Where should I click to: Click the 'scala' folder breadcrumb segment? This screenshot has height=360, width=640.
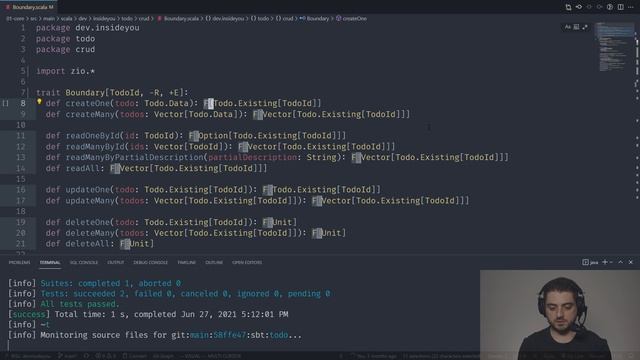coord(67,18)
